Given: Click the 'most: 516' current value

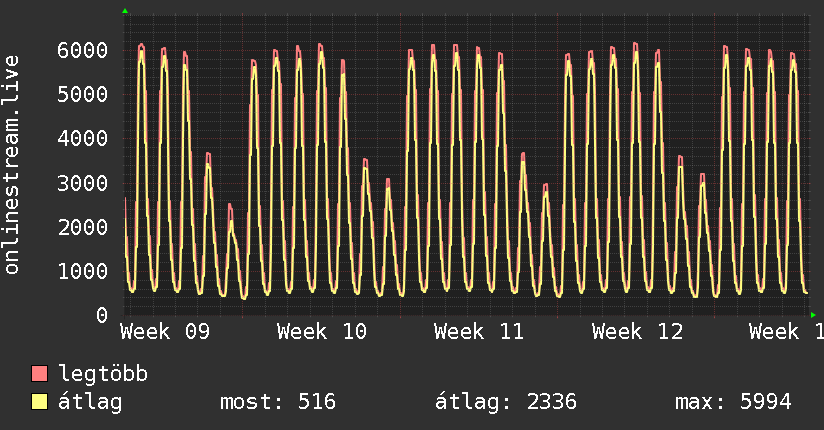Looking at the screenshot, I should [x=277, y=402].
